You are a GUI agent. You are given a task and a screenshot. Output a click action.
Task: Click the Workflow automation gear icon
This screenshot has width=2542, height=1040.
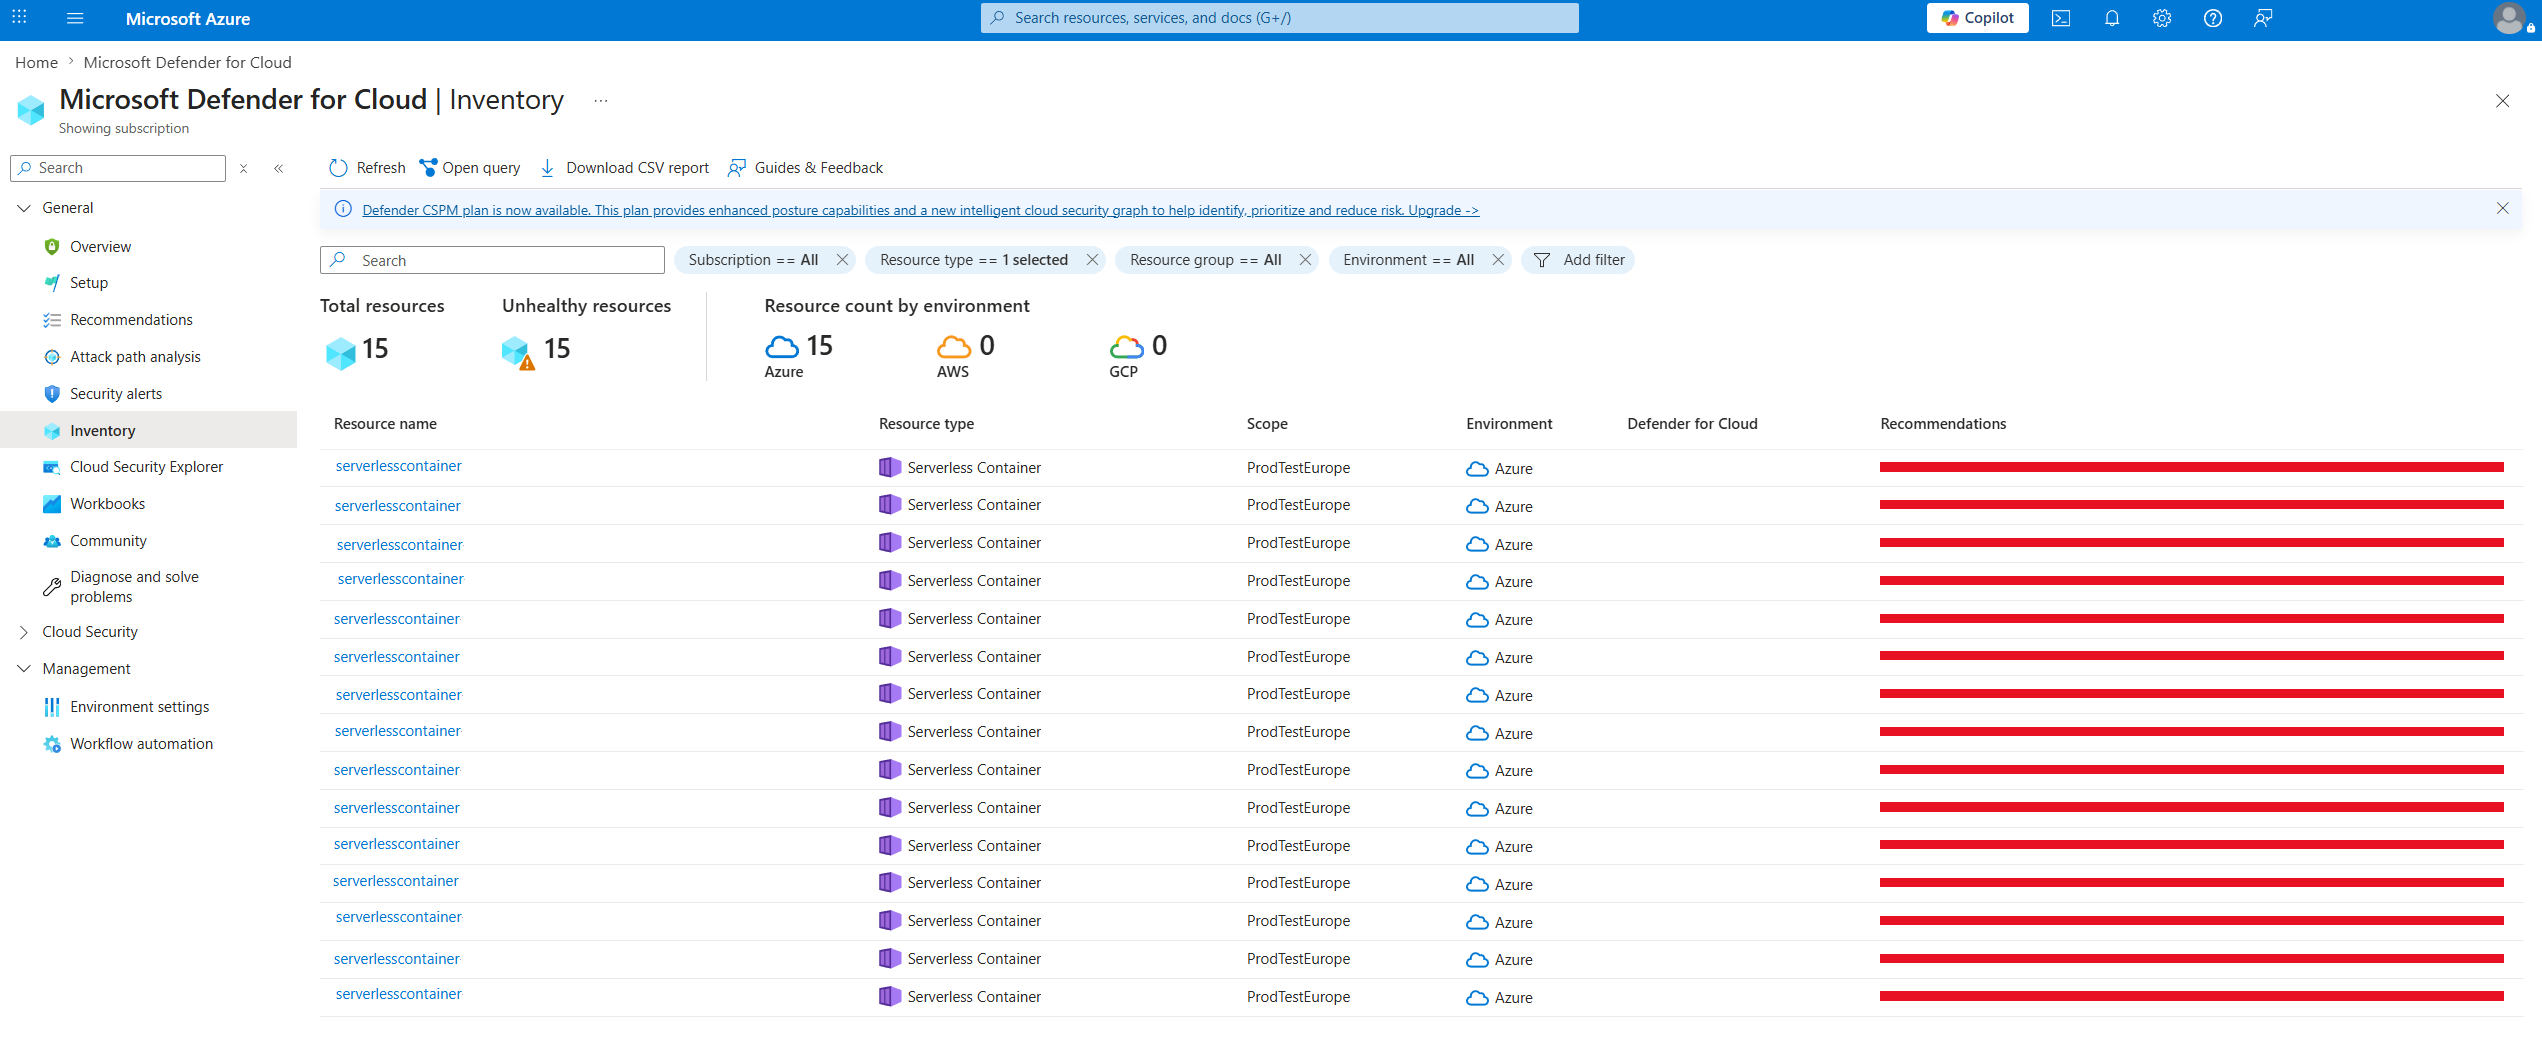(52, 744)
